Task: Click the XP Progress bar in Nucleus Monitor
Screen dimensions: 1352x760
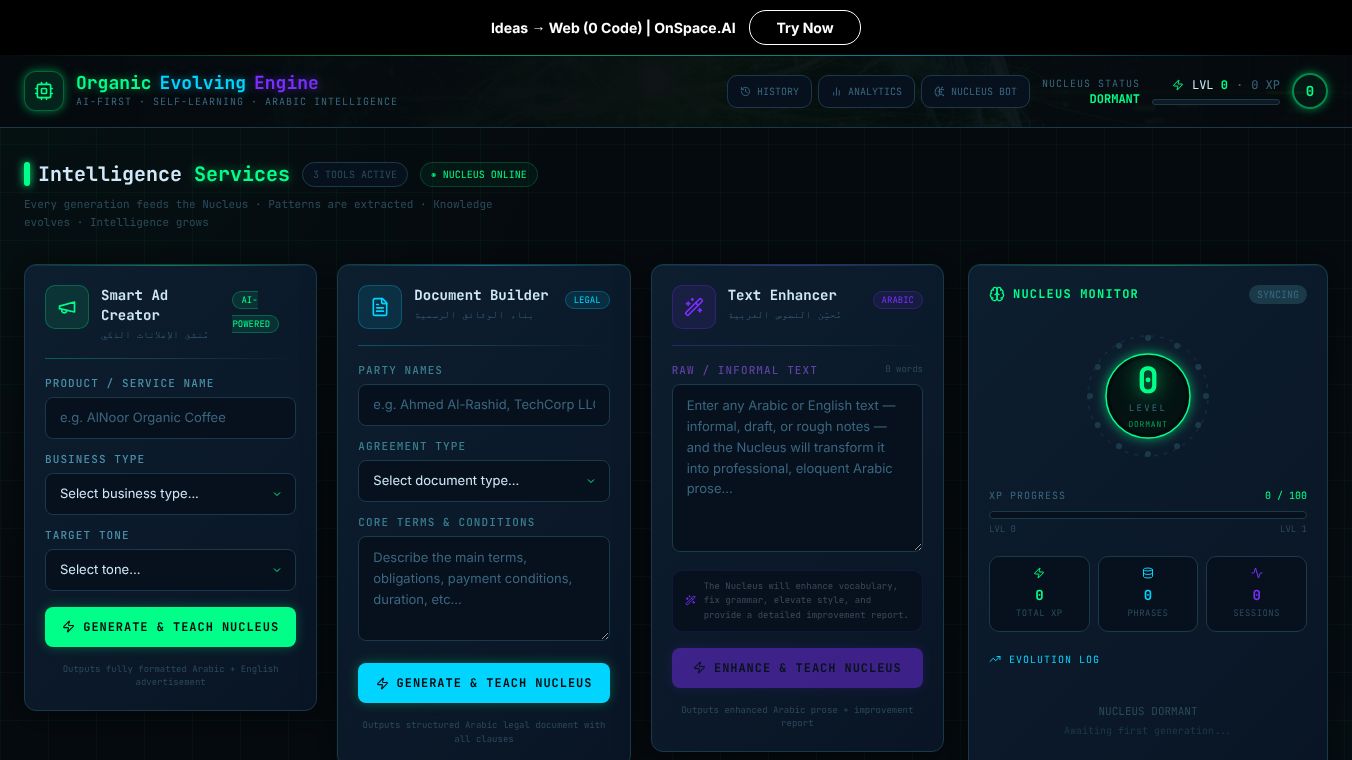Action: click(x=1148, y=515)
